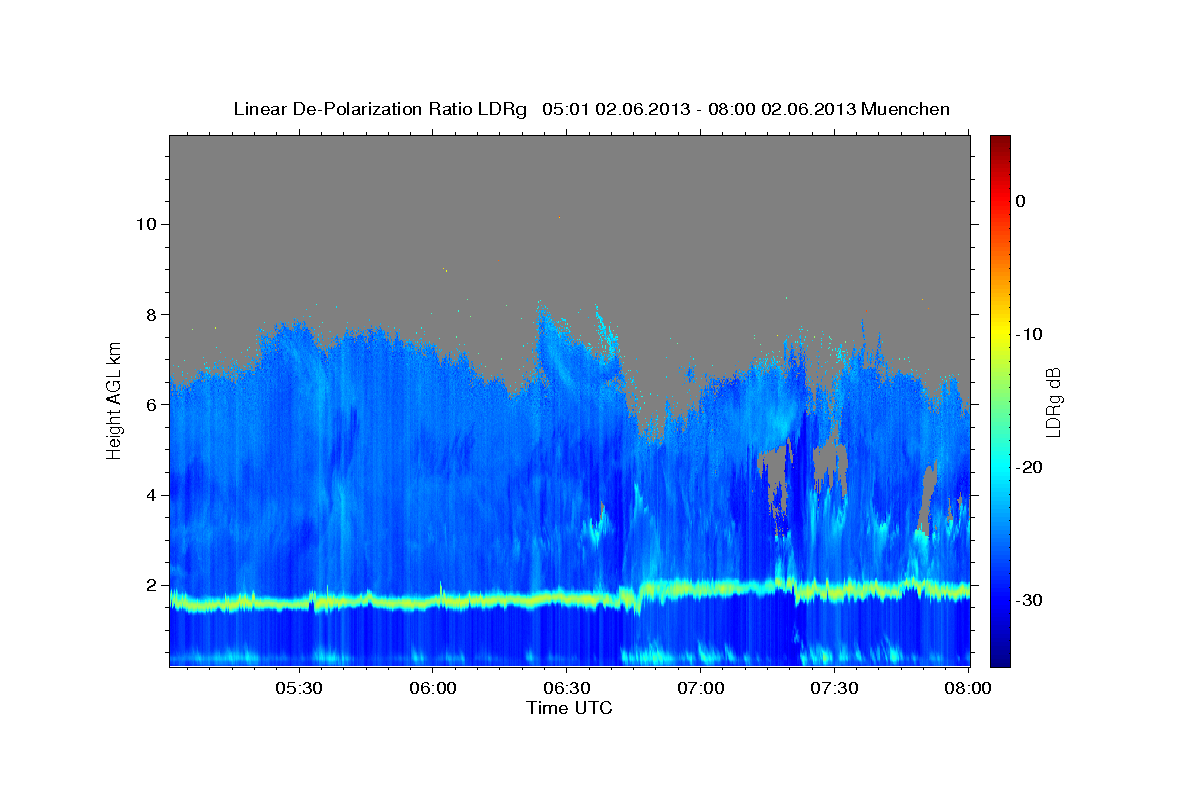Click the colorbar value 0
Image resolution: width=1200 pixels, height=800 pixels.
[1020, 201]
